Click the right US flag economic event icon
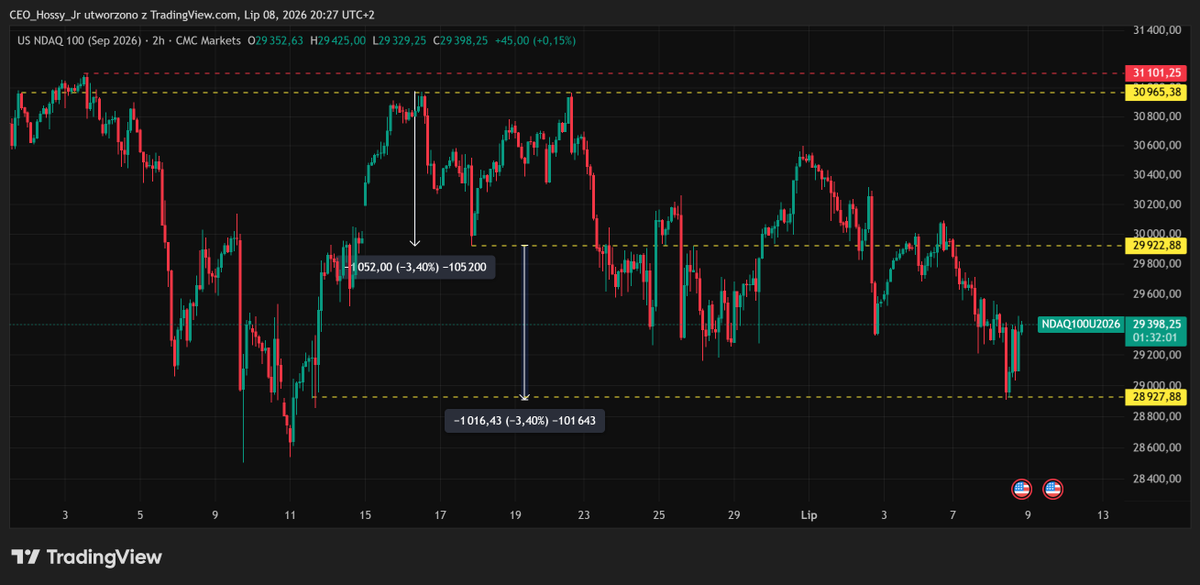Image resolution: width=1200 pixels, height=585 pixels. pyautogui.click(x=1052, y=489)
